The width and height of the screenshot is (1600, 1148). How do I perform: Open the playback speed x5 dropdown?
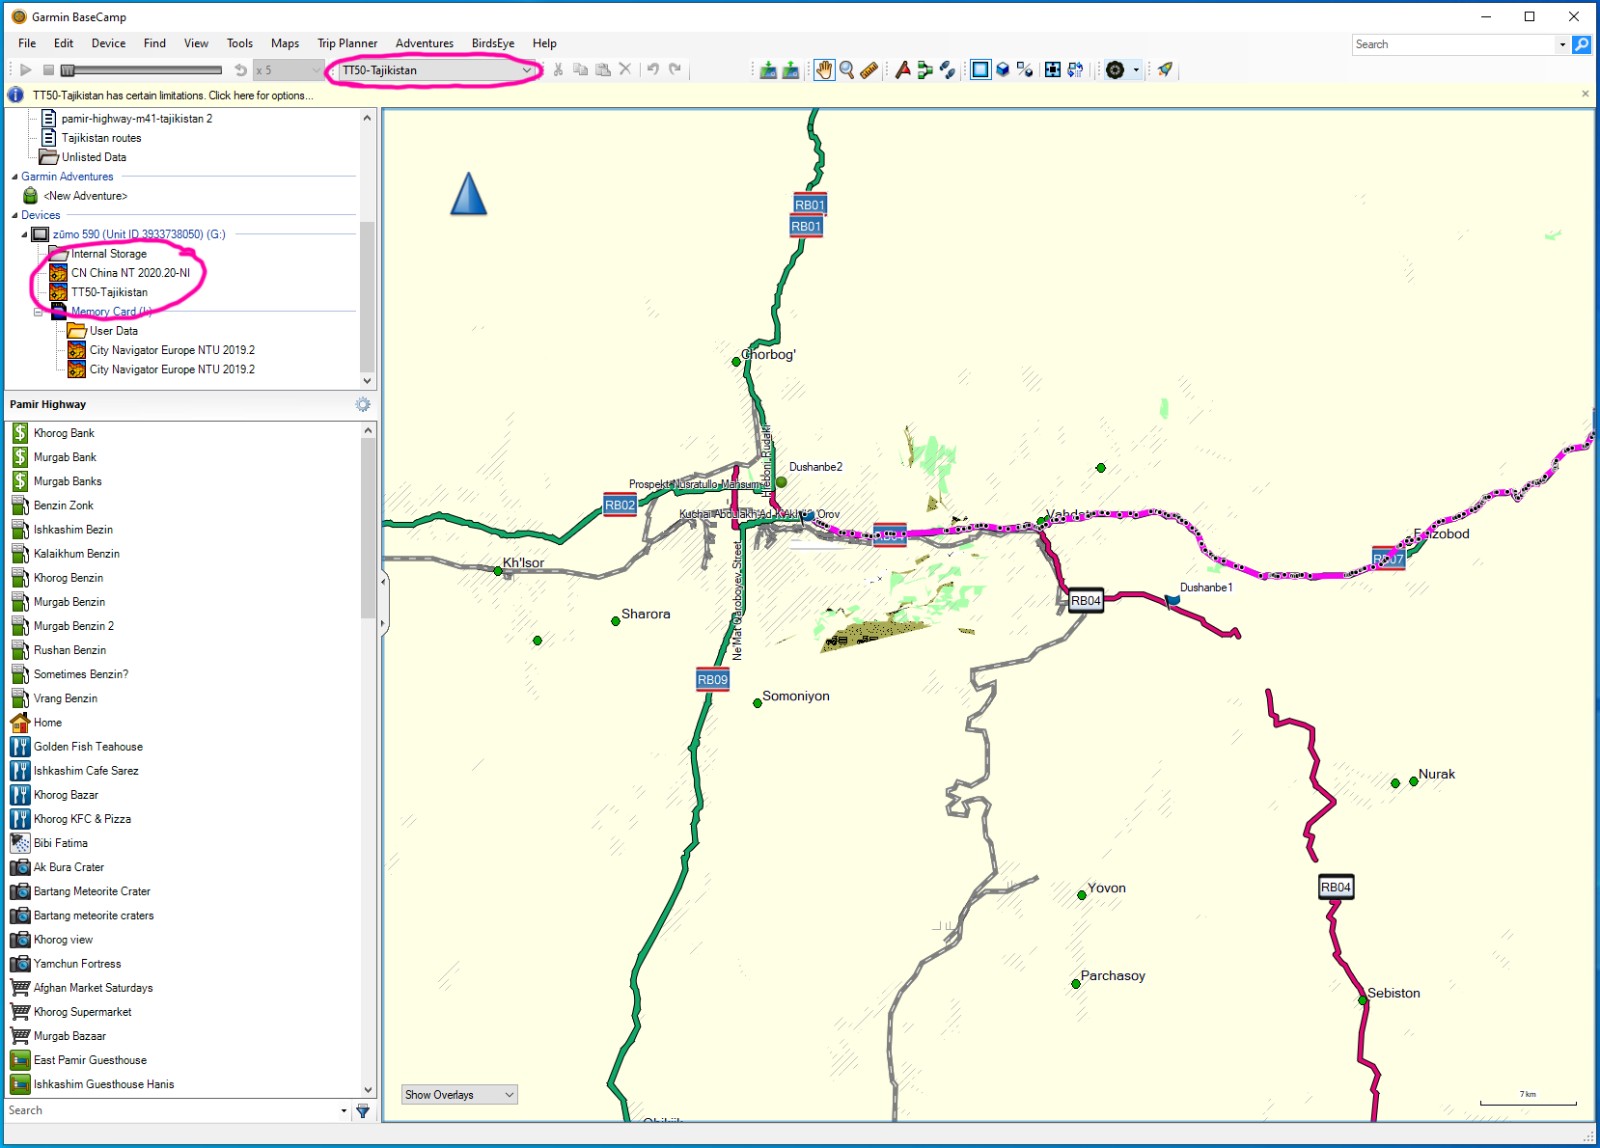pos(288,70)
